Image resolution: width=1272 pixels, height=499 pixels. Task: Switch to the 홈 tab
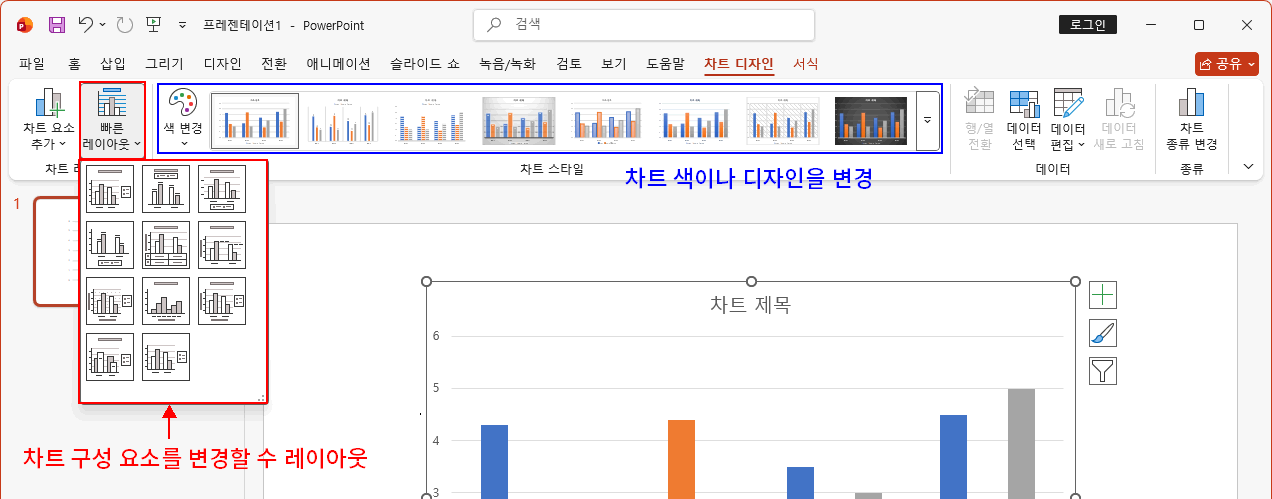[x=74, y=64]
